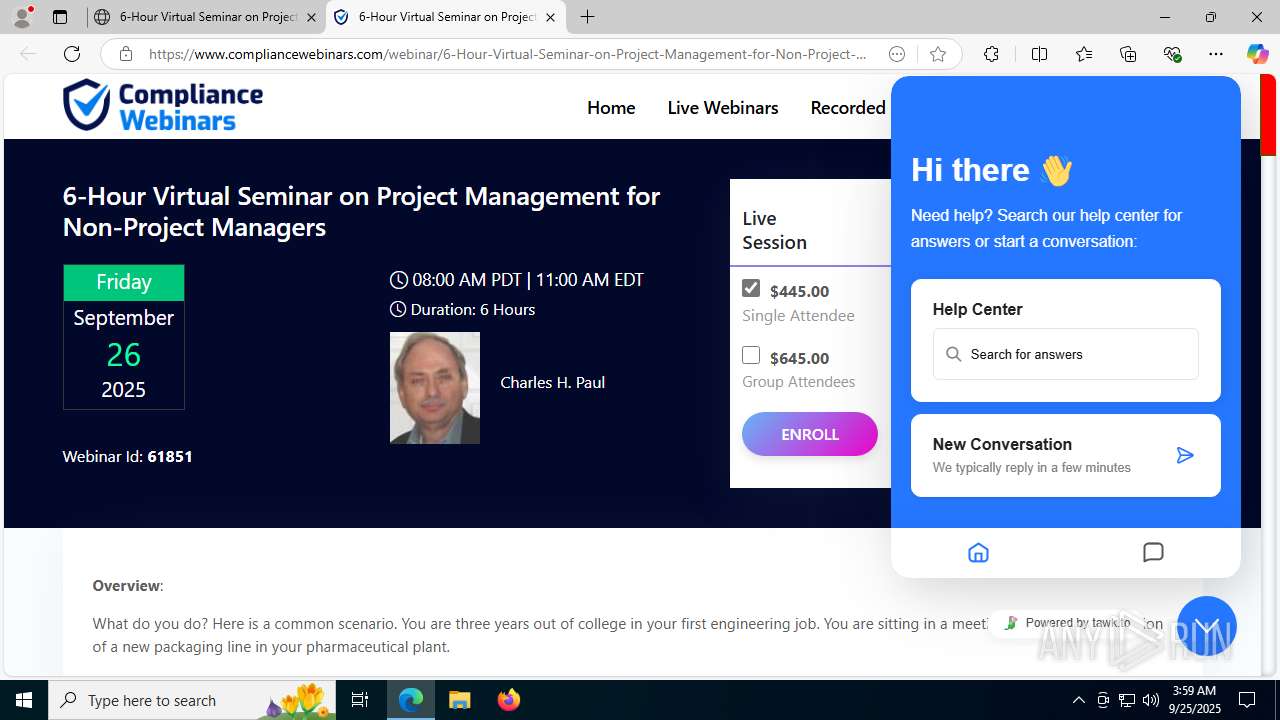
Task: Switch to the first 6-Hour Virtual Seminar tab
Action: tap(206, 17)
